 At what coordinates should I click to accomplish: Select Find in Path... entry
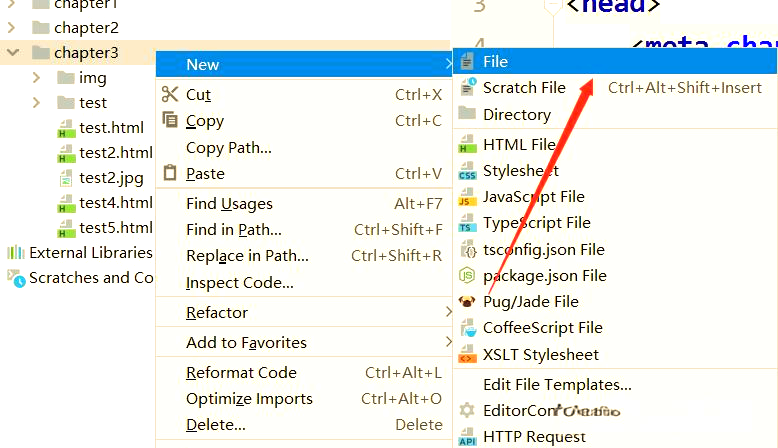(x=304, y=229)
